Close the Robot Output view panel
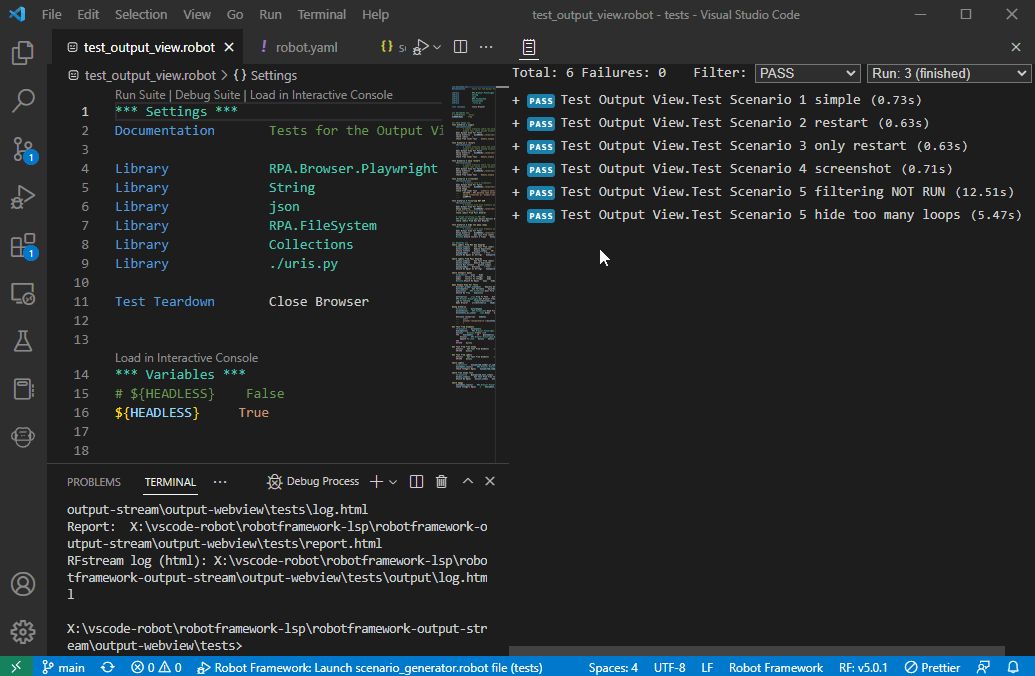 point(1016,47)
